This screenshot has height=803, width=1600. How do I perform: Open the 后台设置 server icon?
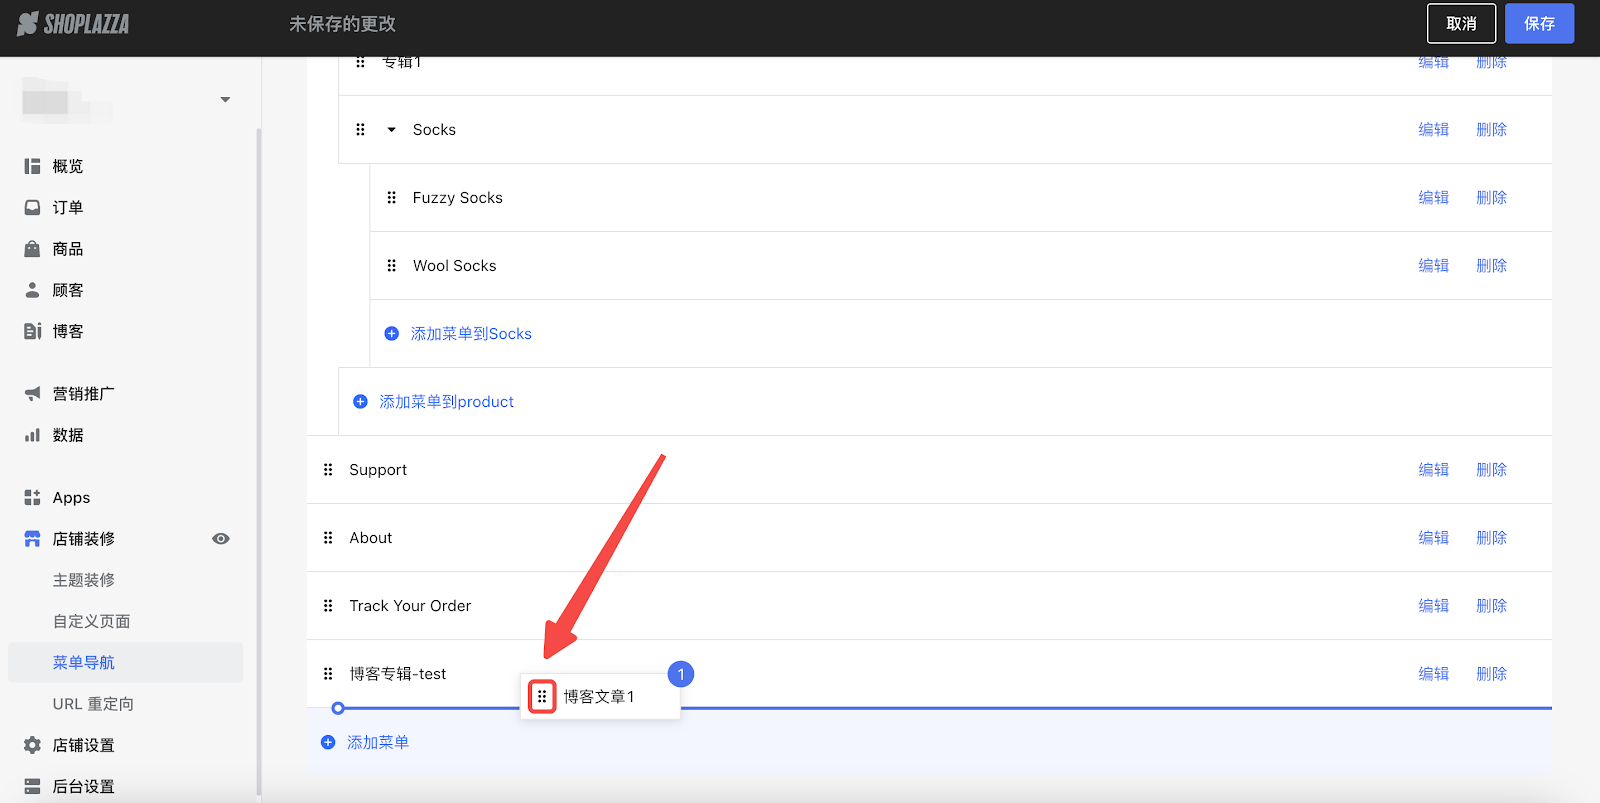point(32,786)
